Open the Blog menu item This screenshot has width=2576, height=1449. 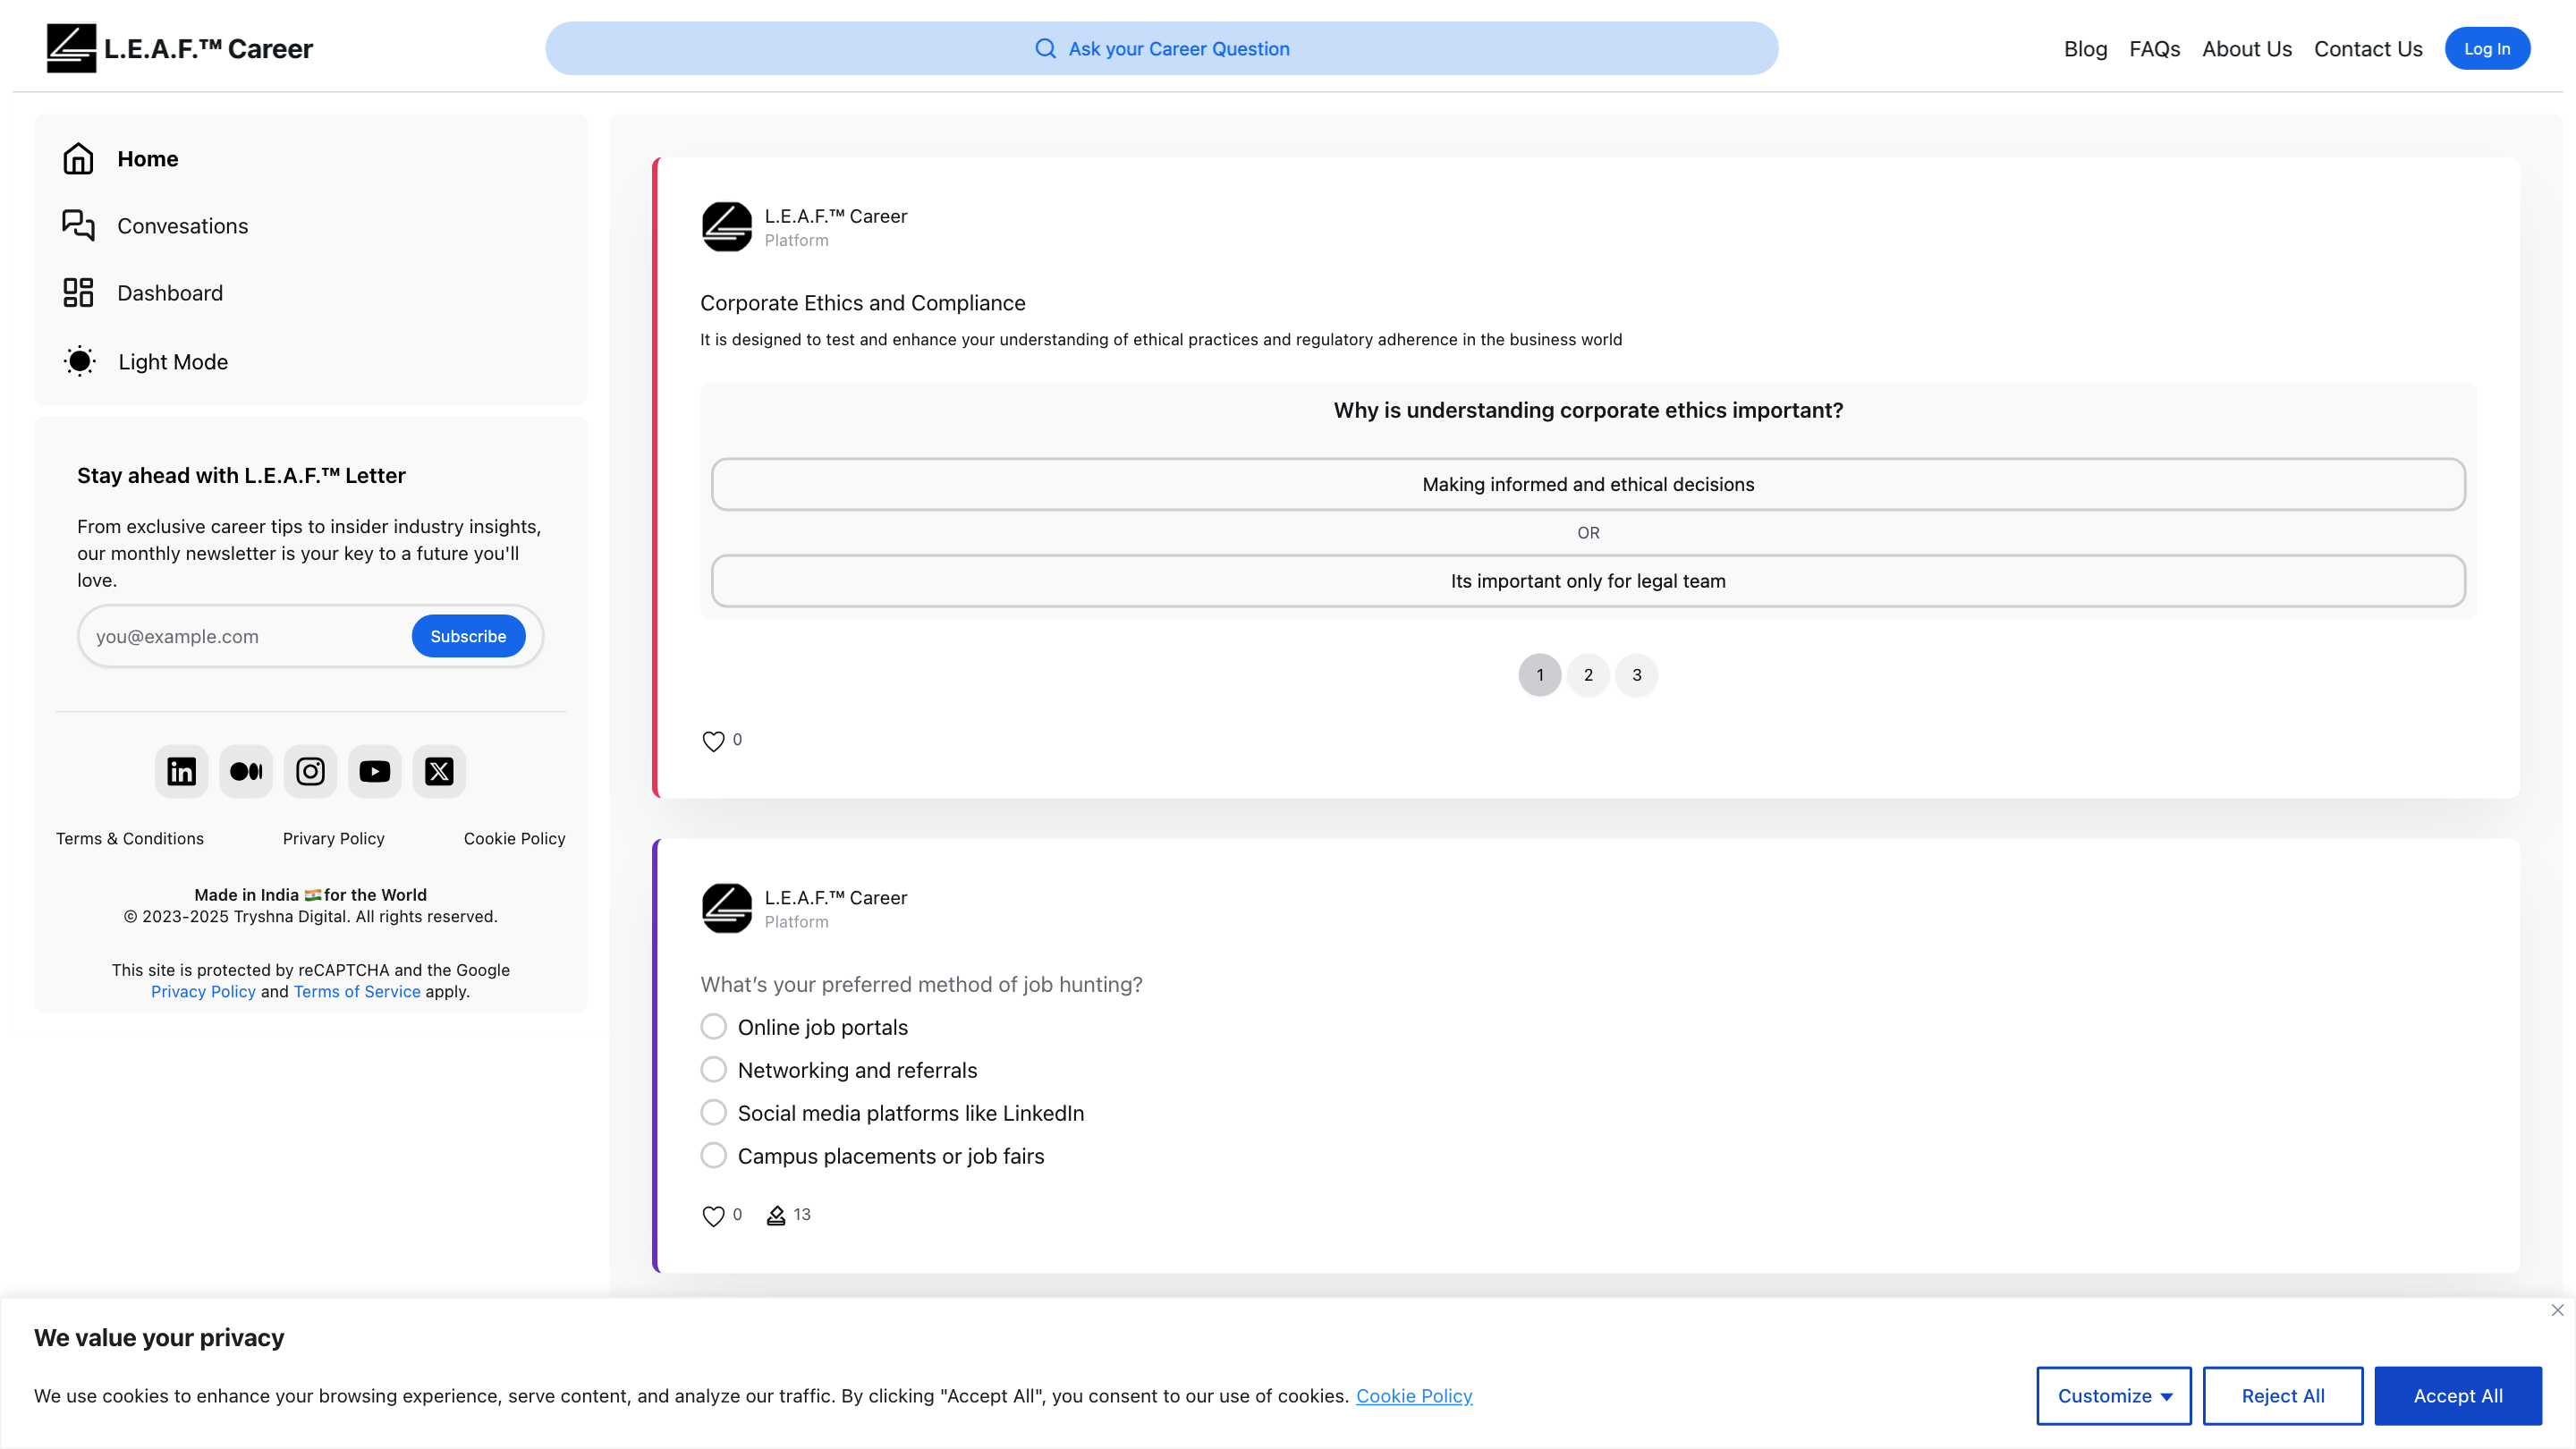point(2085,49)
